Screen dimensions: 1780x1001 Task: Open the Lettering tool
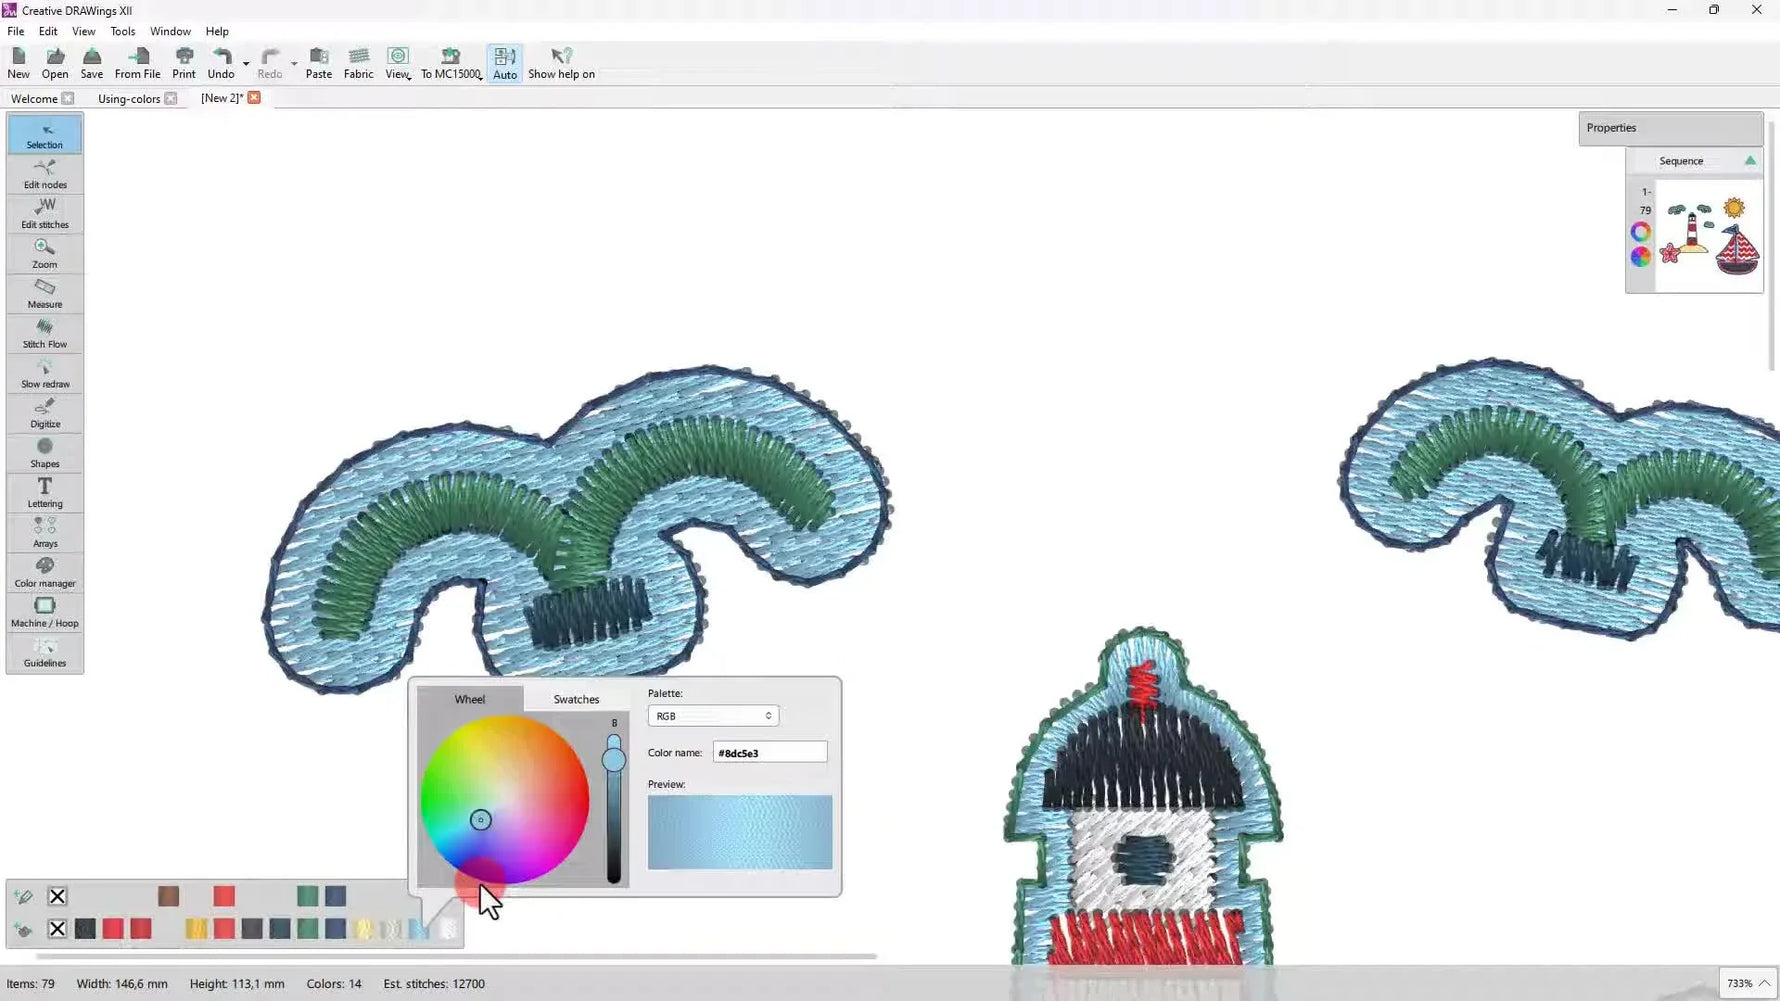coord(44,492)
